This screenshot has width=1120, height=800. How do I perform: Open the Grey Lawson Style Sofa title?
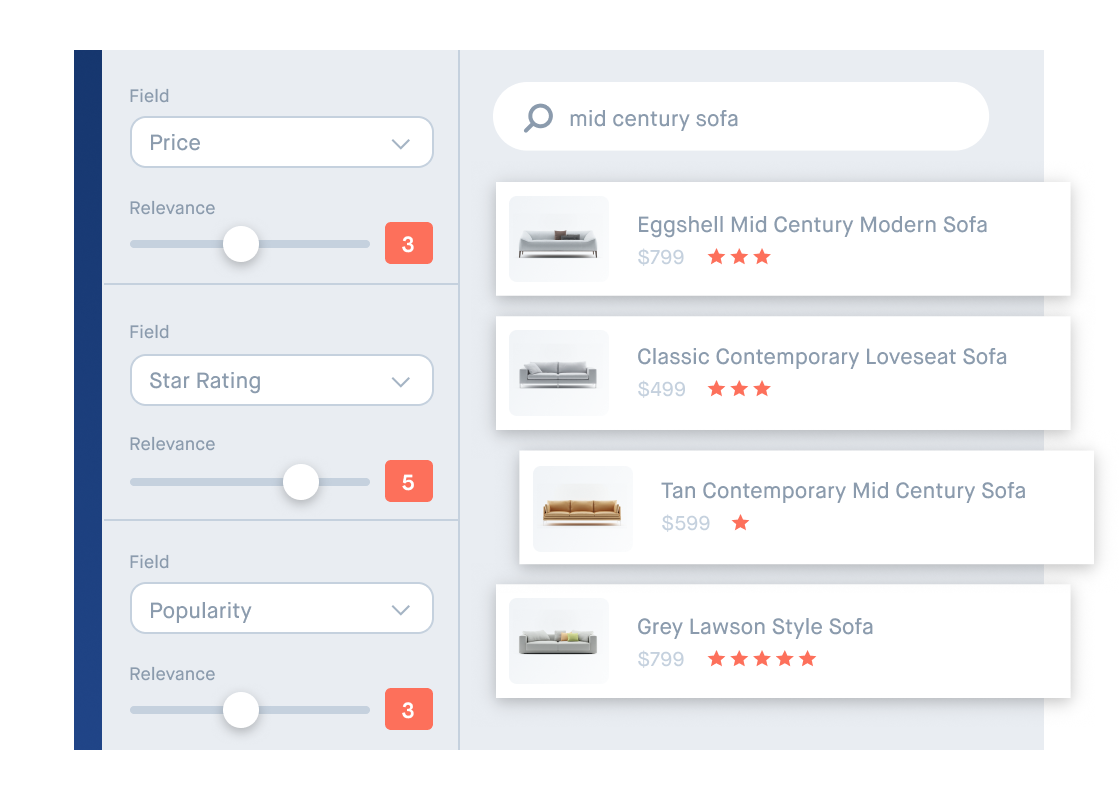(754, 627)
